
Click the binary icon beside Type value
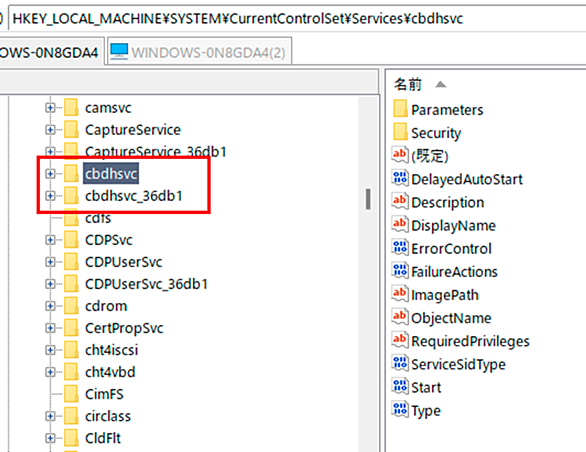[x=400, y=410]
